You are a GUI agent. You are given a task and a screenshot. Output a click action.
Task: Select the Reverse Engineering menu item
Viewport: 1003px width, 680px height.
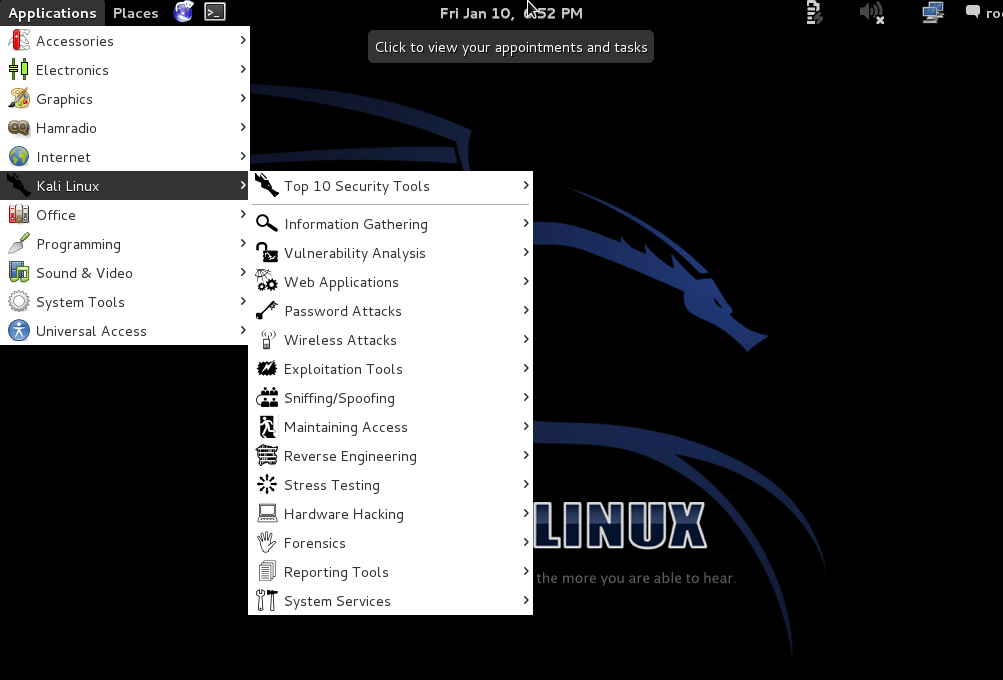350,456
